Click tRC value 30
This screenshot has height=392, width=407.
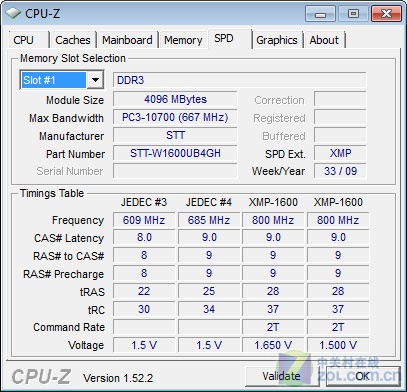click(144, 309)
